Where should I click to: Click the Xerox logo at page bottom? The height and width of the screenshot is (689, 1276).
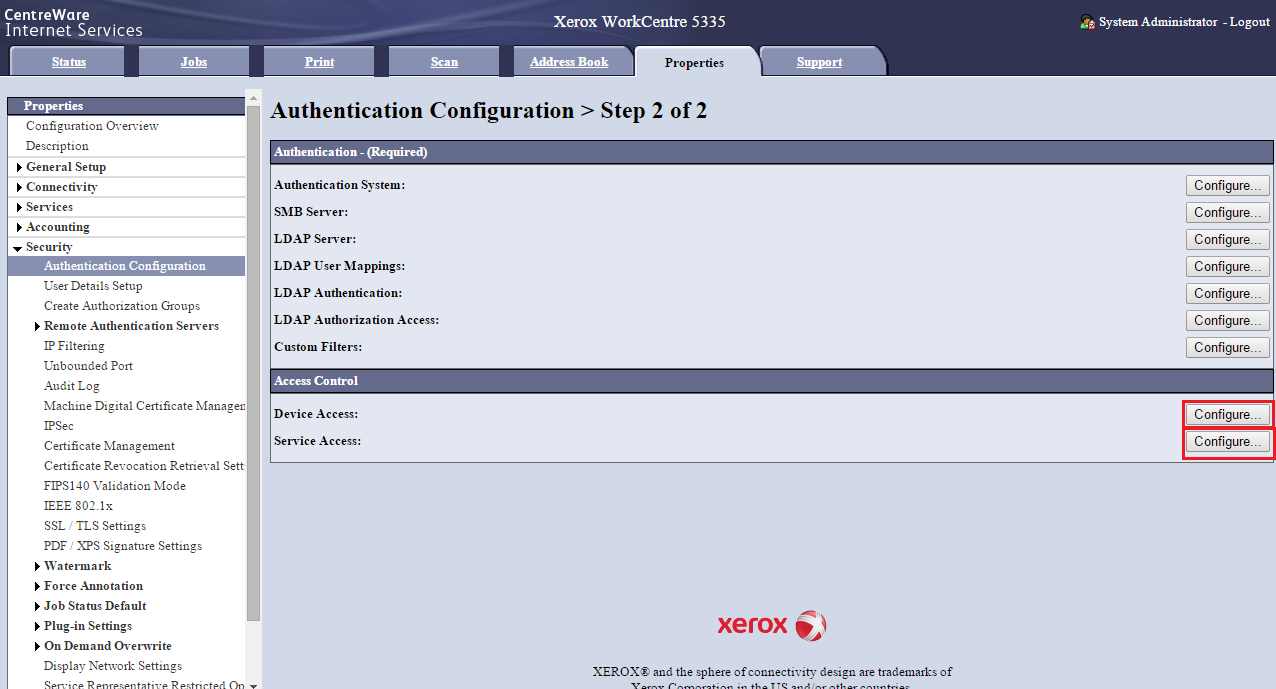click(771, 626)
